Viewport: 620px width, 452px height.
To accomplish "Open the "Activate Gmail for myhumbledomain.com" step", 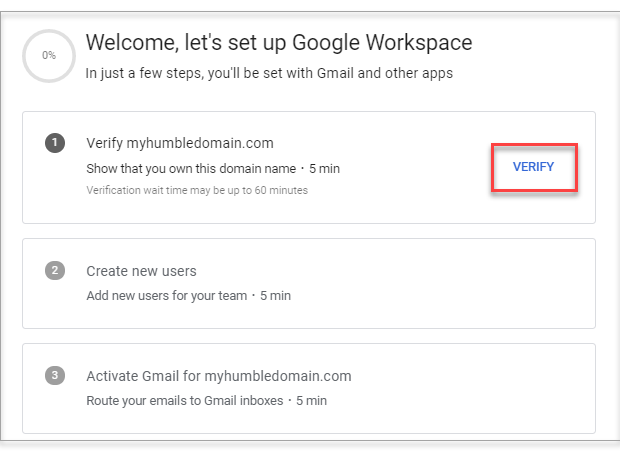I will [218, 376].
